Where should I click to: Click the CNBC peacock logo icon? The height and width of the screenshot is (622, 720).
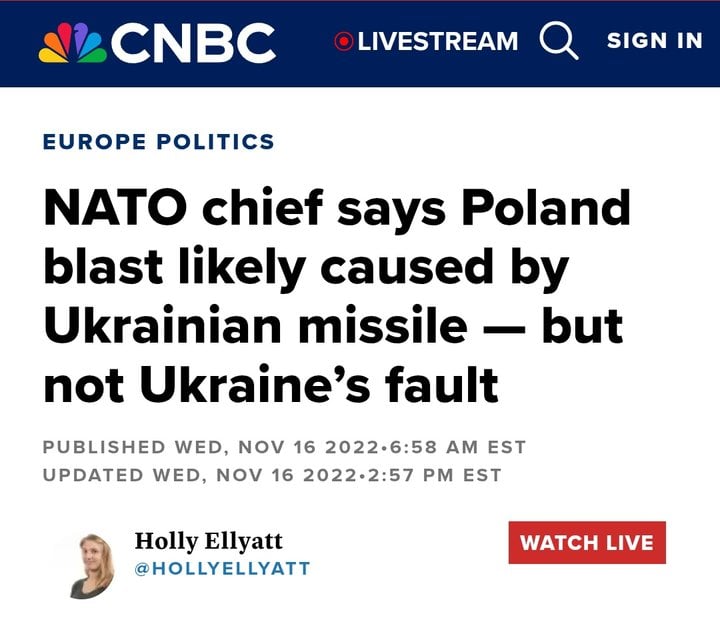point(70,42)
